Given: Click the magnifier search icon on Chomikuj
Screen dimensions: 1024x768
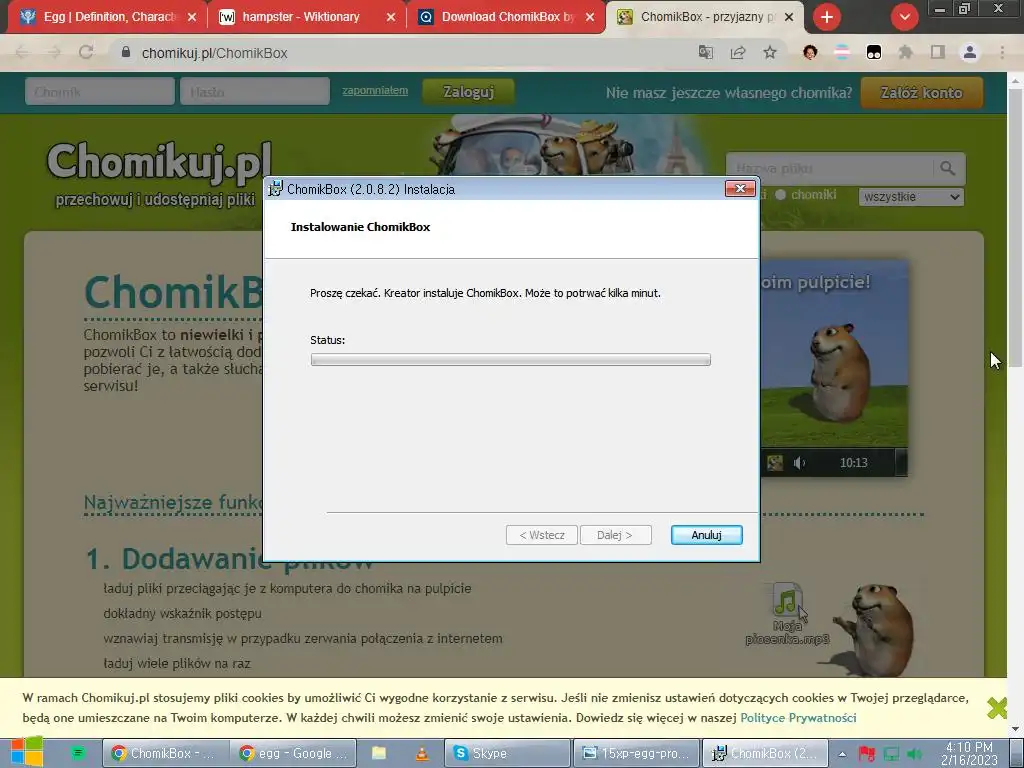Looking at the screenshot, I should coord(948,168).
